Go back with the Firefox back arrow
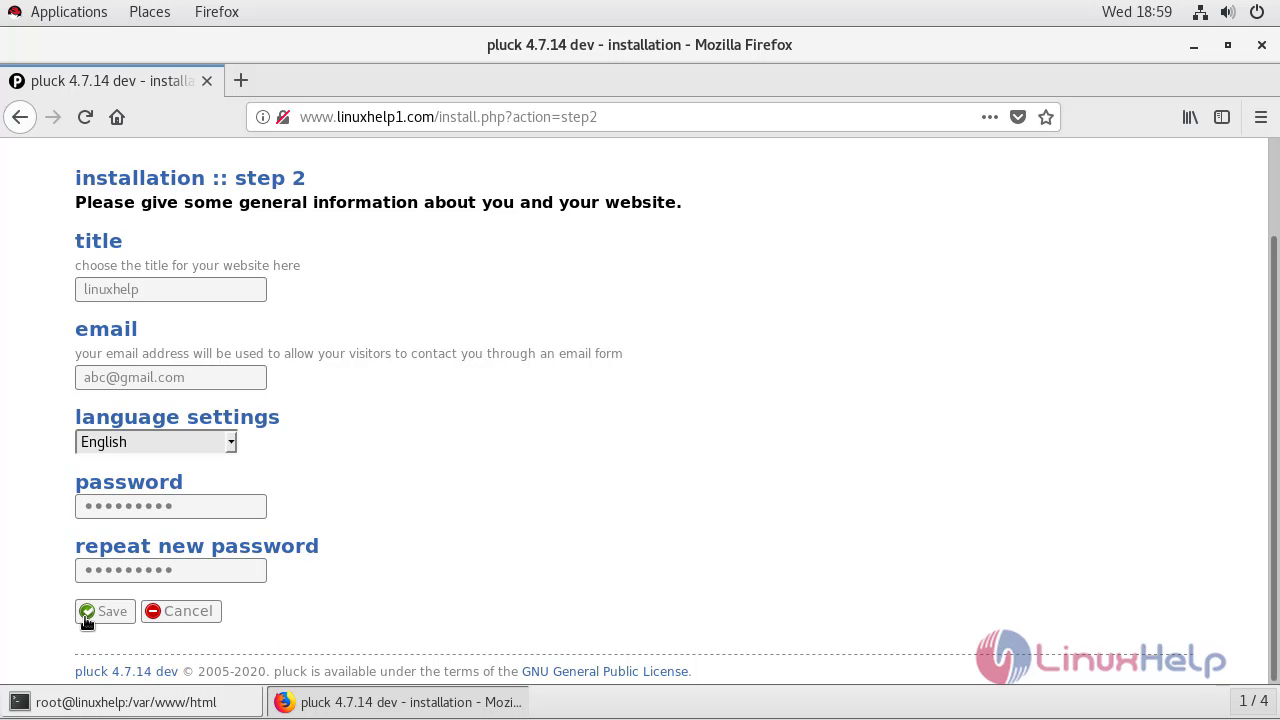 20,117
